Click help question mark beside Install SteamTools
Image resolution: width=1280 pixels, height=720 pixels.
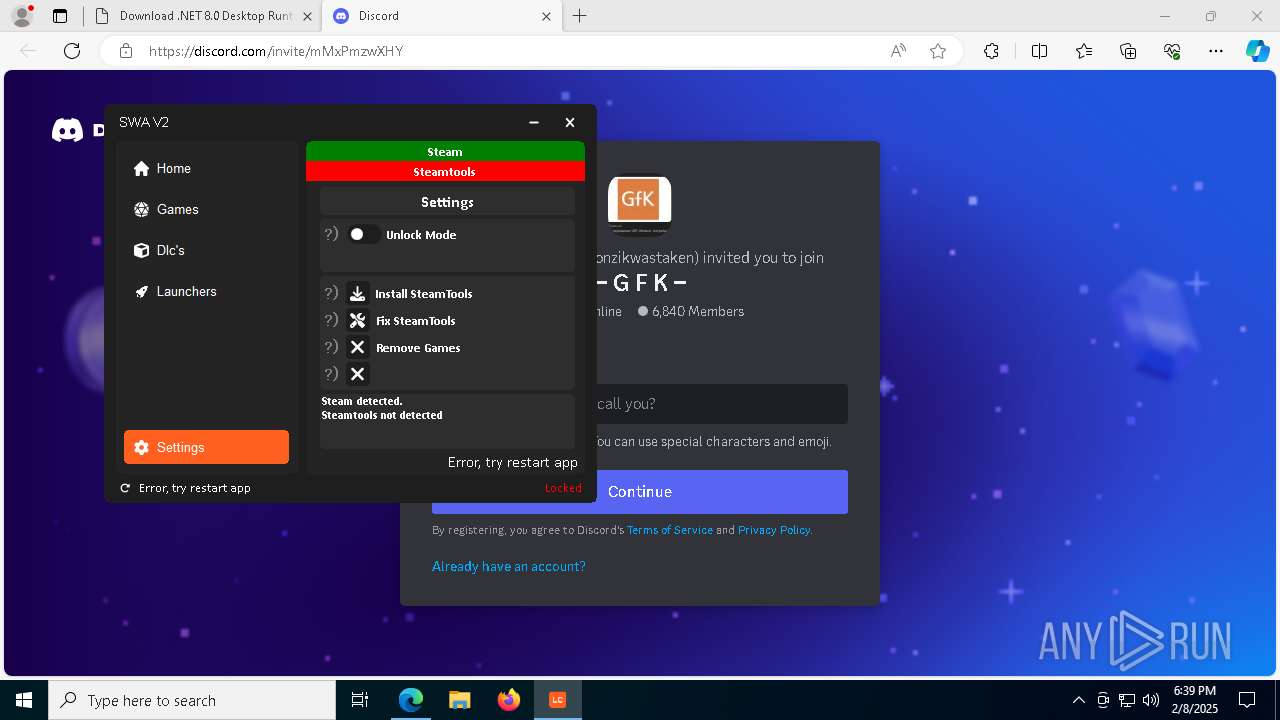coord(331,293)
